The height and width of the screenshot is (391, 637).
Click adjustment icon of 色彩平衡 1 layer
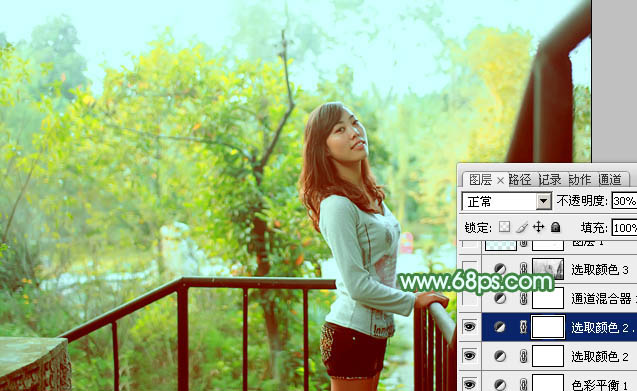pos(500,384)
